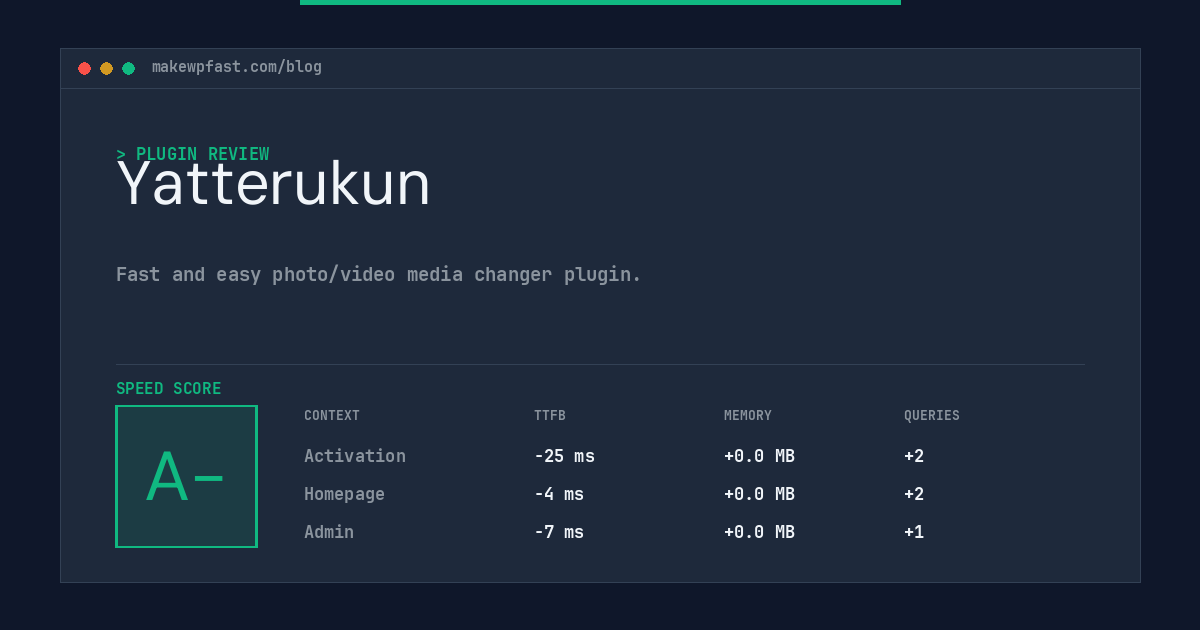Click the Admin row memory value
The width and height of the screenshot is (1200, 630).
tap(759, 532)
